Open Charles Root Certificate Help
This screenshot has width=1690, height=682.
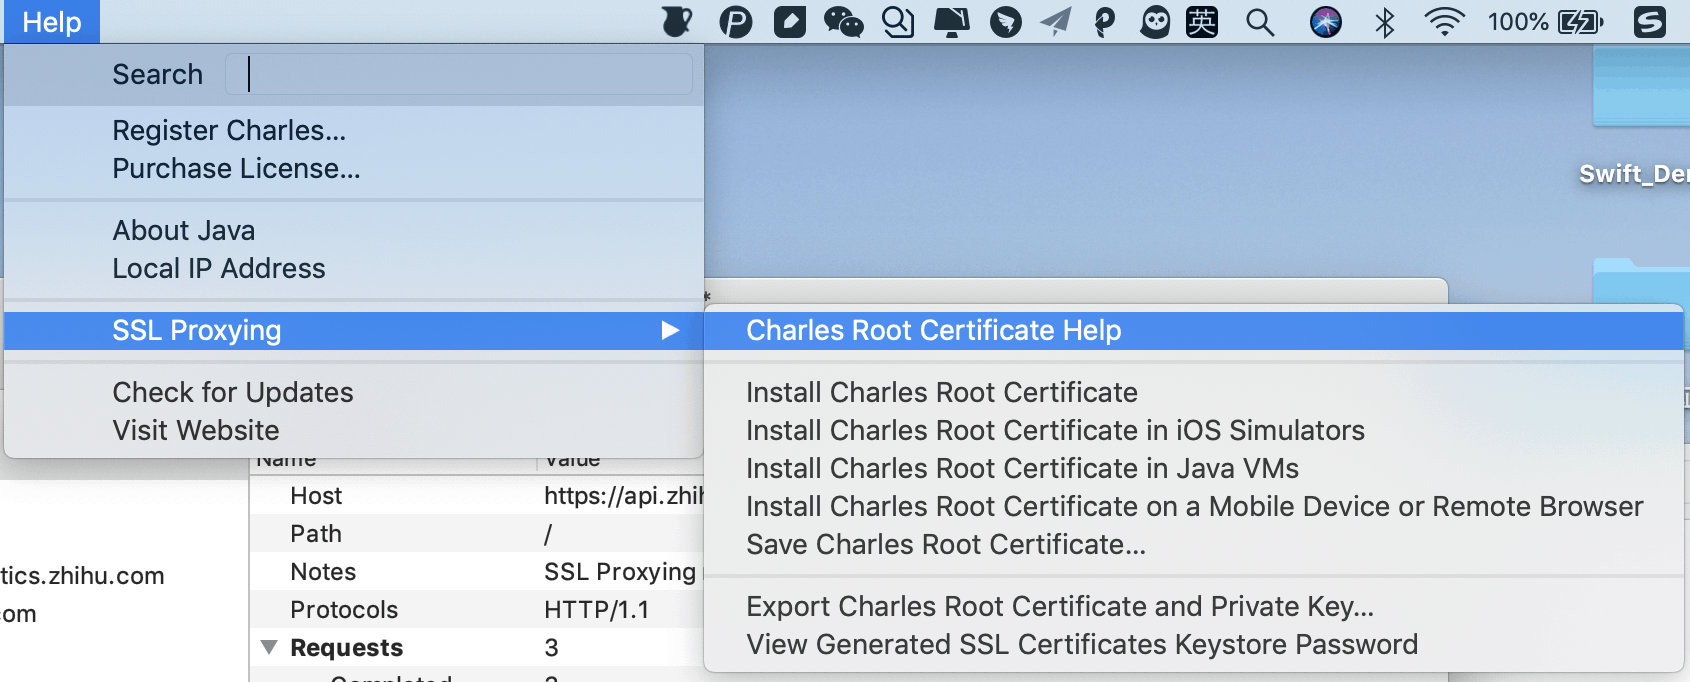[x=1194, y=331]
